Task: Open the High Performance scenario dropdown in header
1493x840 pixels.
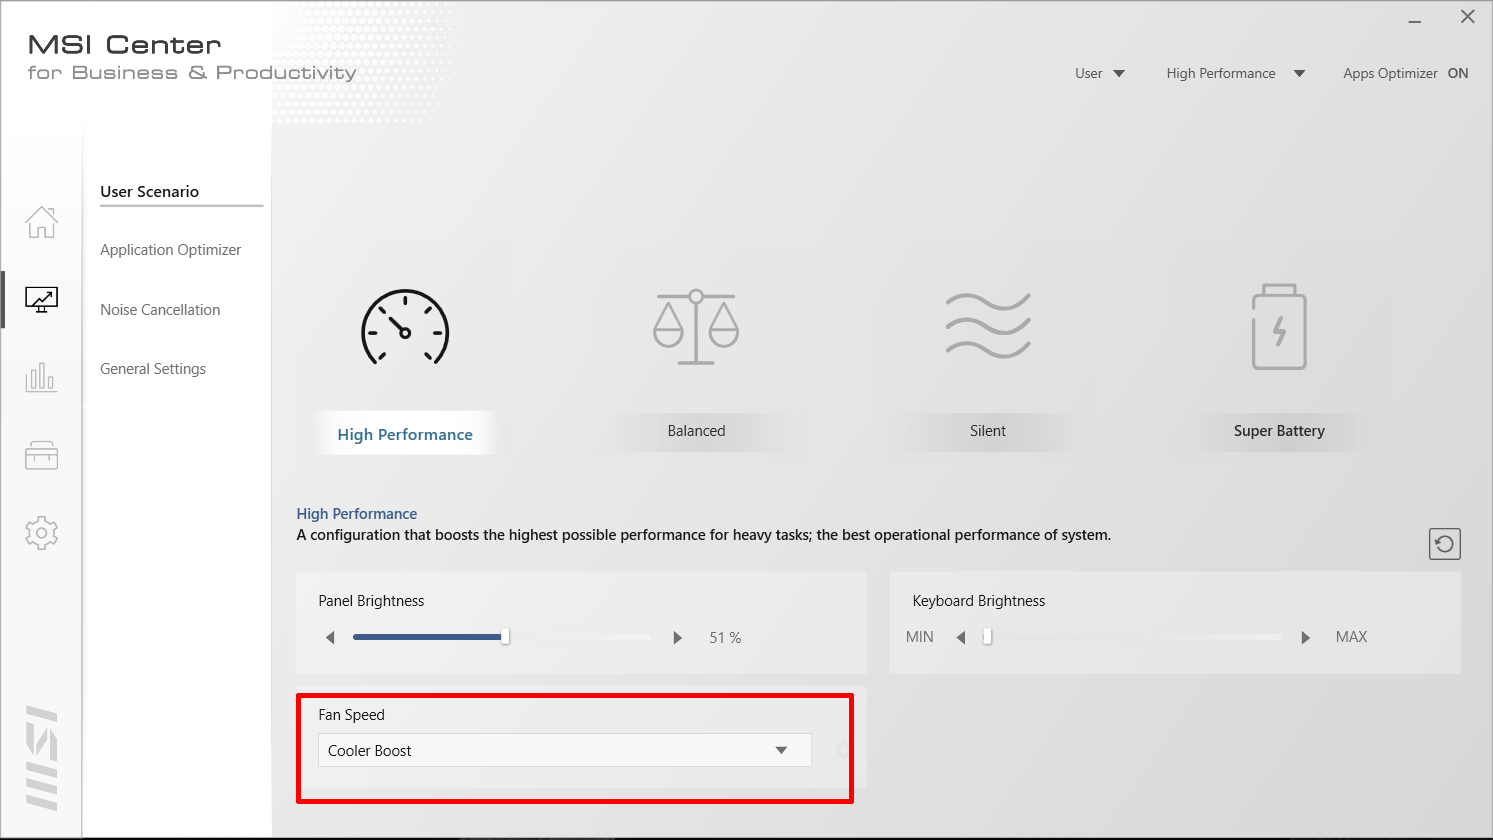Action: (x=1235, y=73)
